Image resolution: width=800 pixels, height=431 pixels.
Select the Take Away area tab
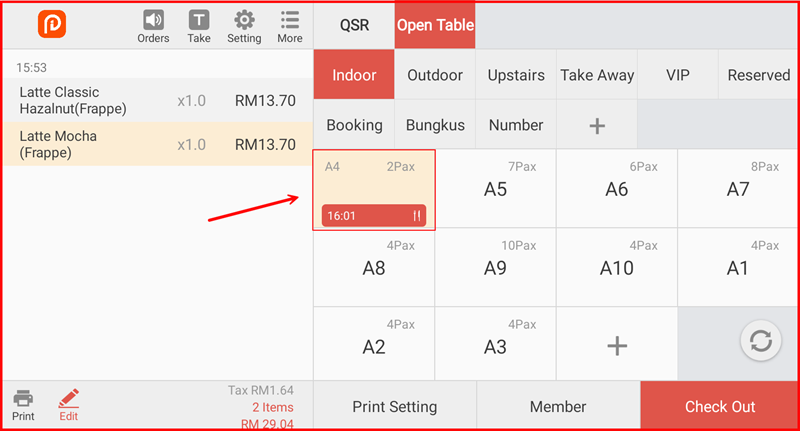(x=597, y=75)
